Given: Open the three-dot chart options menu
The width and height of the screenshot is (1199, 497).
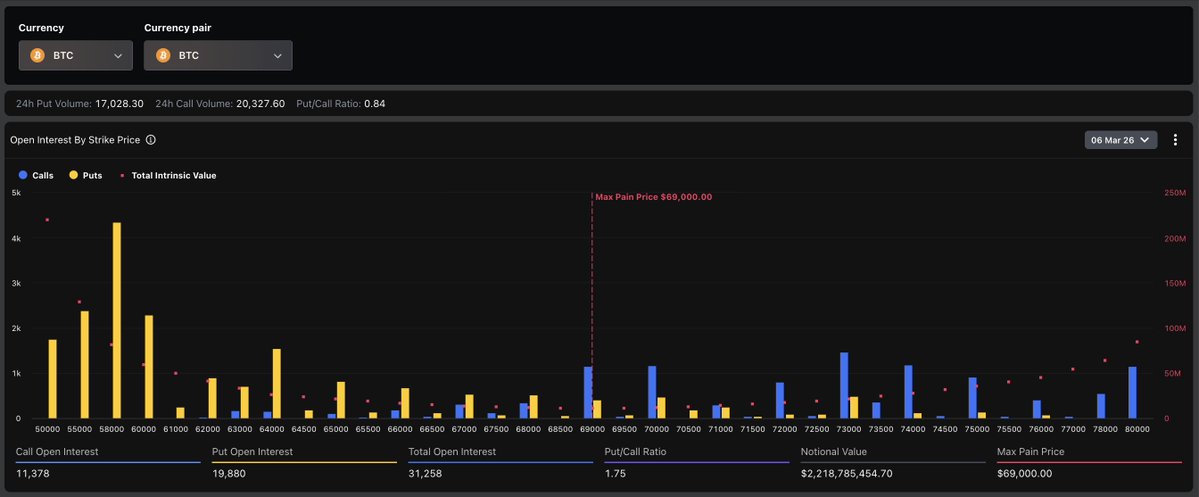Looking at the screenshot, I should pyautogui.click(x=1175, y=140).
